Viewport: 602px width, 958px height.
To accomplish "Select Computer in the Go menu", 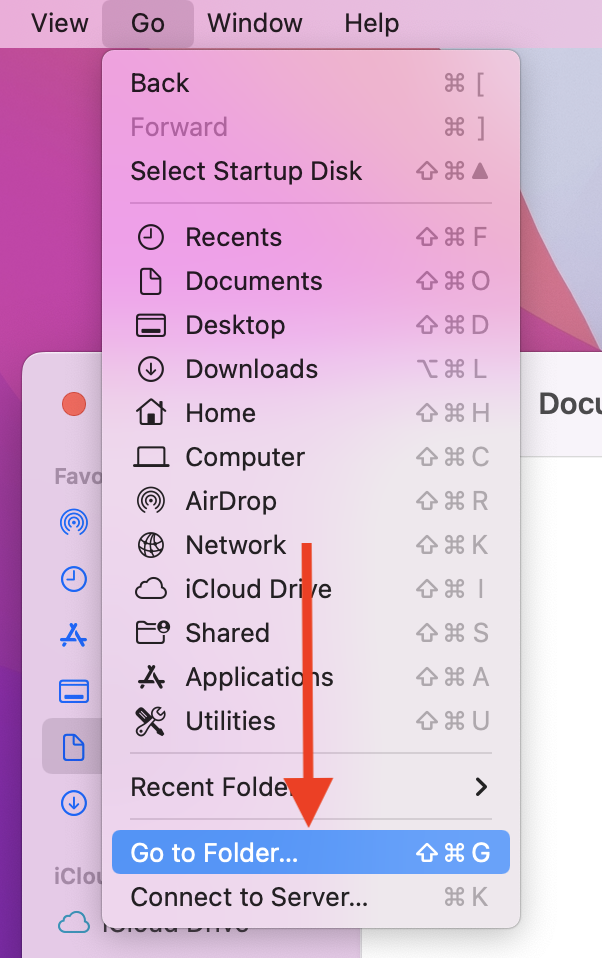I will click(245, 457).
